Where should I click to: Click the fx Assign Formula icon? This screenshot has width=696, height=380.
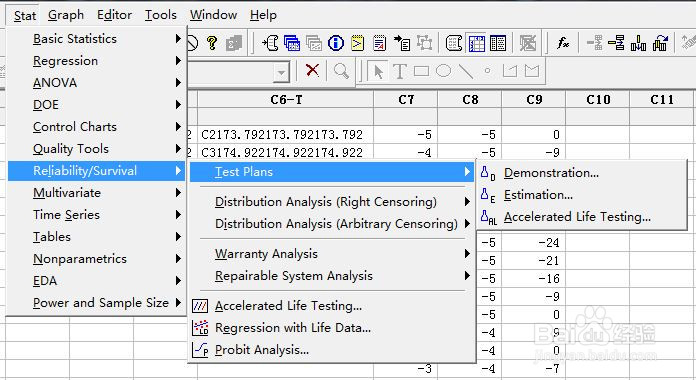pyautogui.click(x=563, y=43)
